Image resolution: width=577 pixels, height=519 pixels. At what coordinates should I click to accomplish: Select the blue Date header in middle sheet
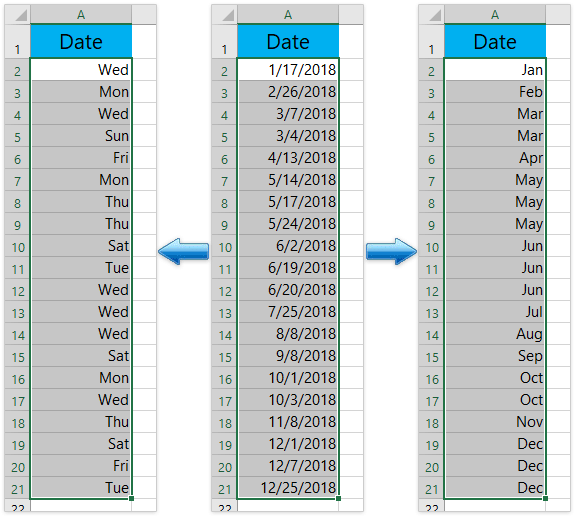coord(288,41)
